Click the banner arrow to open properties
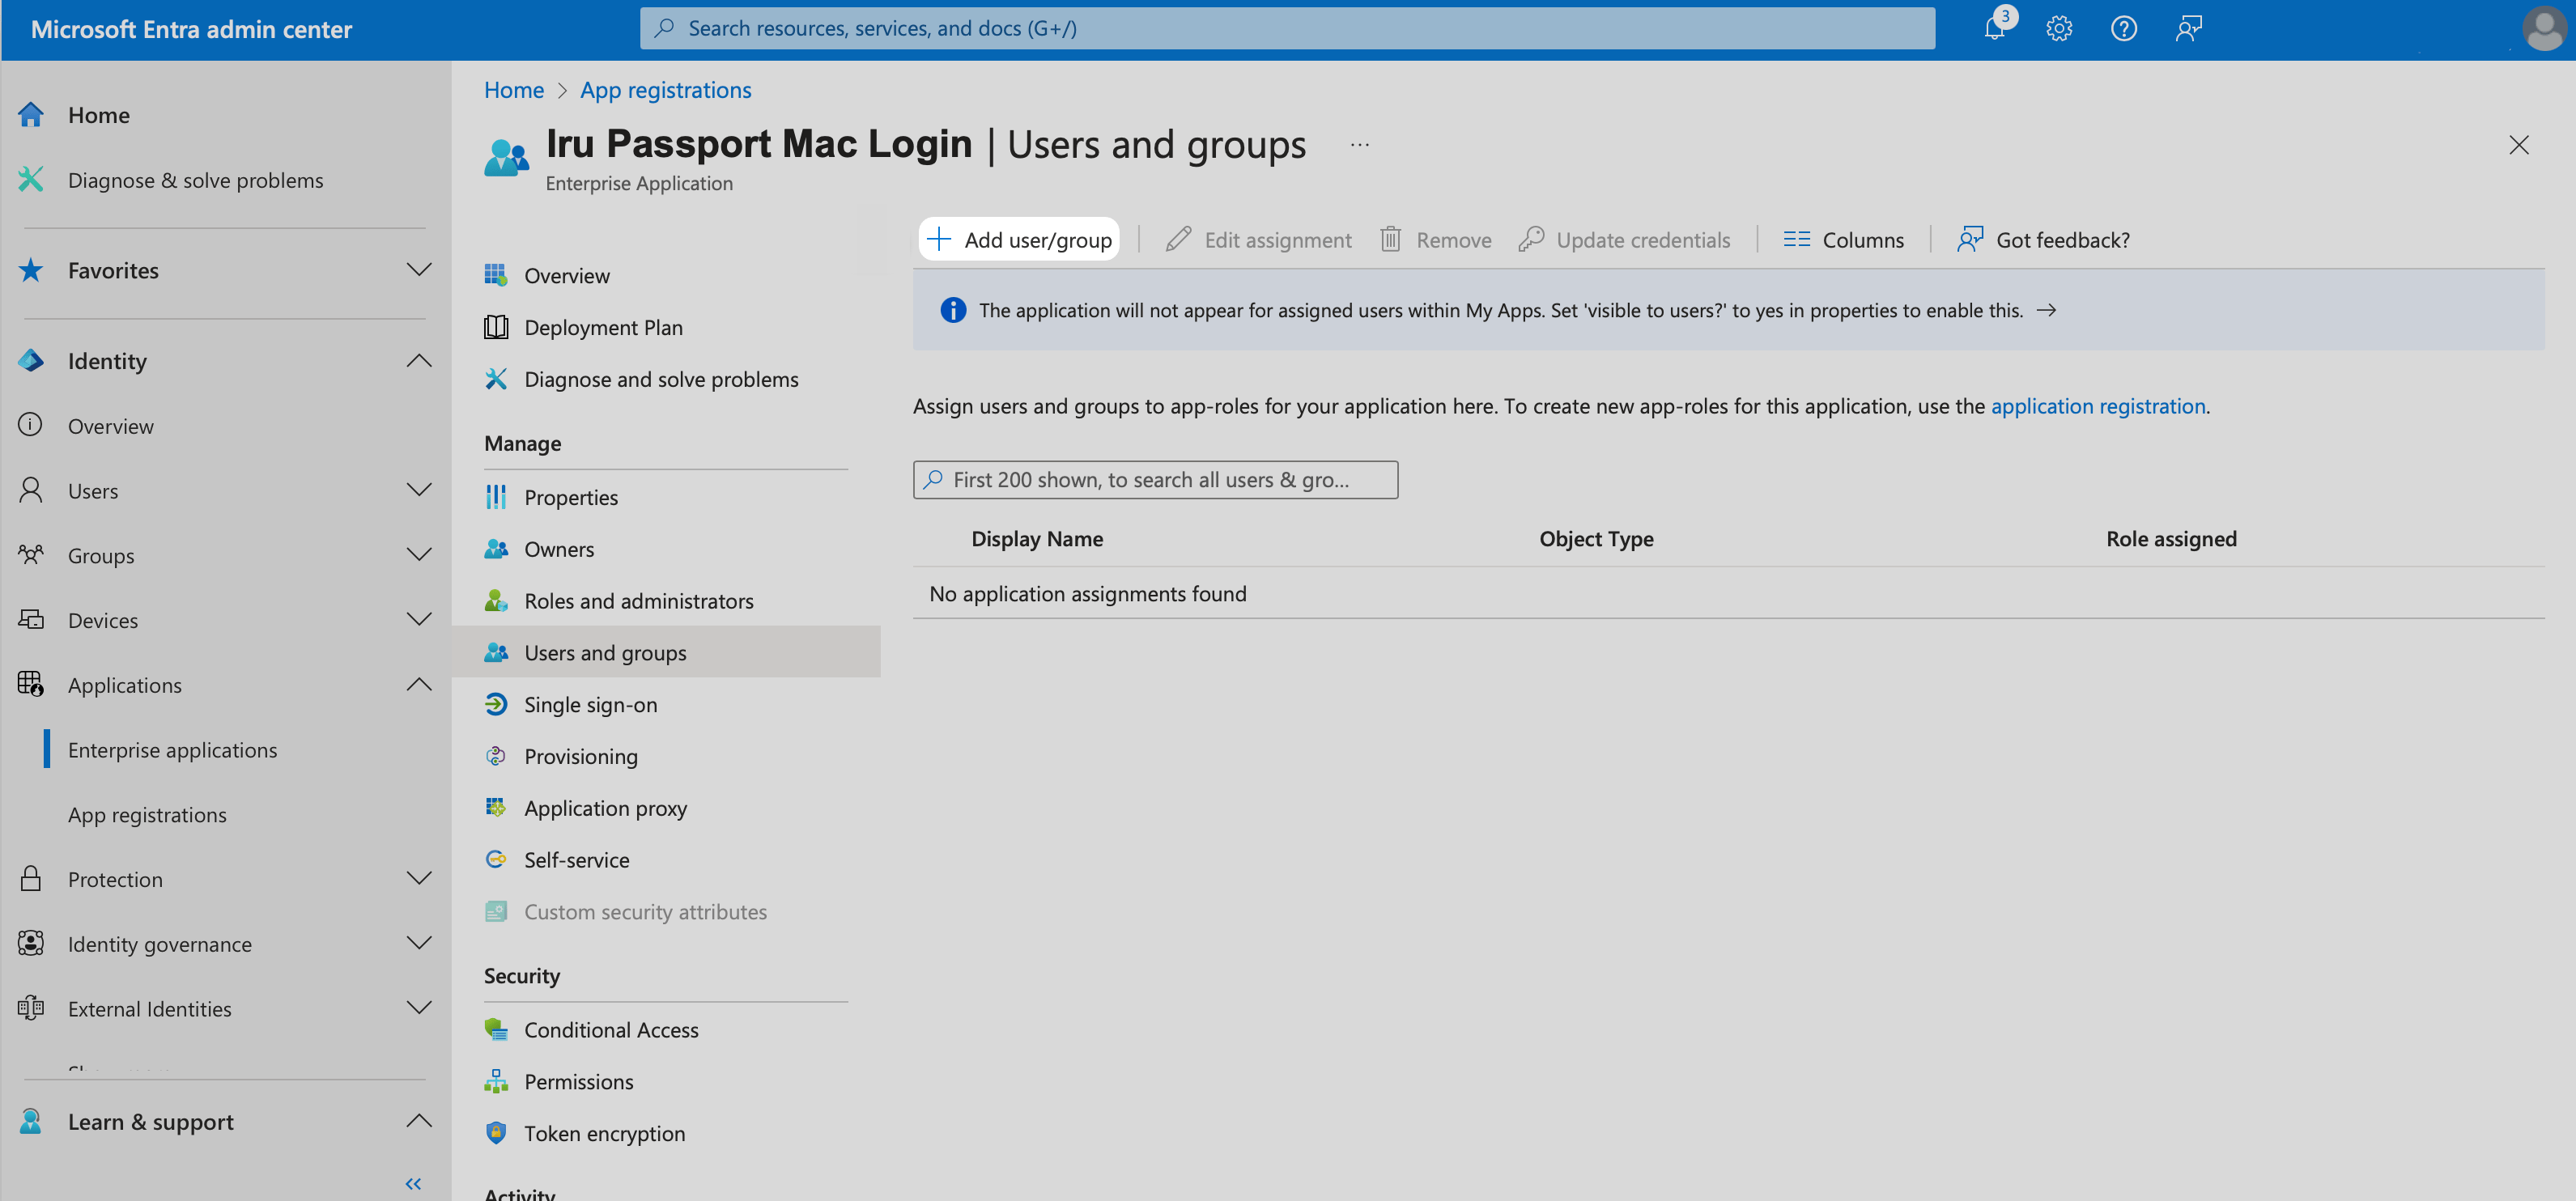The width and height of the screenshot is (2576, 1201). 2046,310
